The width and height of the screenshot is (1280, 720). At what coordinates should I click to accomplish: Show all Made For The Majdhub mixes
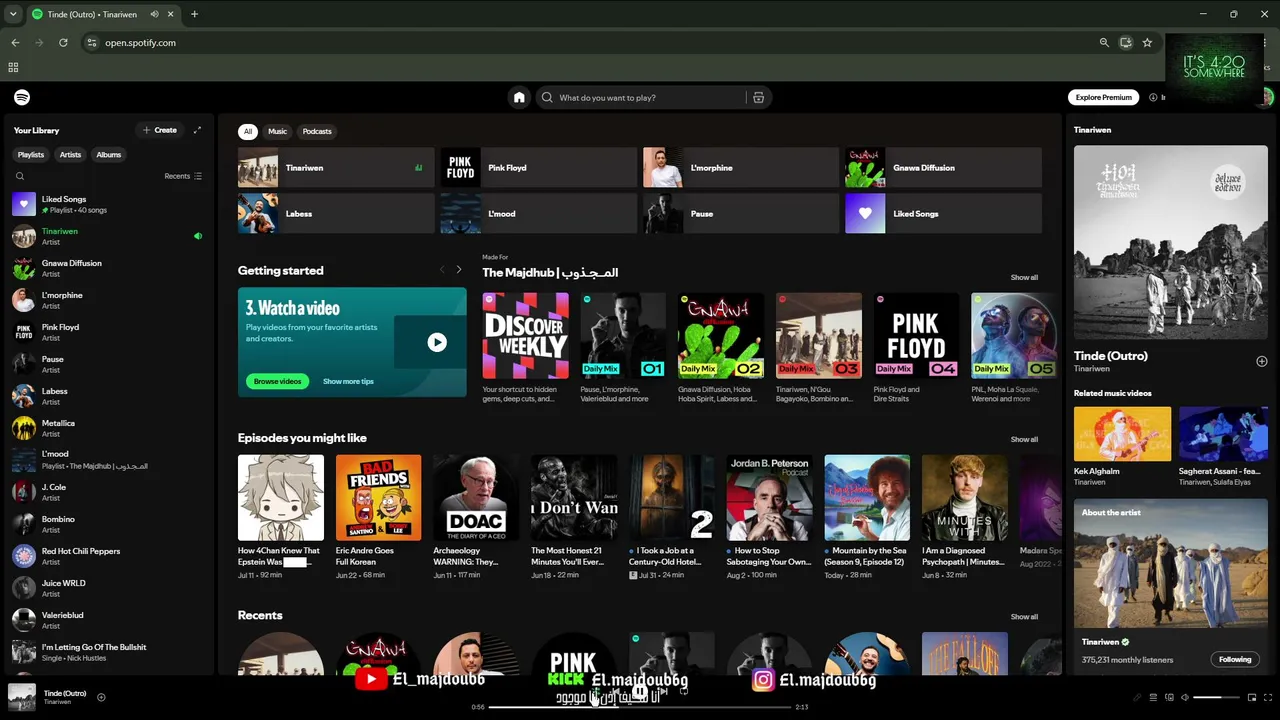(x=1024, y=277)
